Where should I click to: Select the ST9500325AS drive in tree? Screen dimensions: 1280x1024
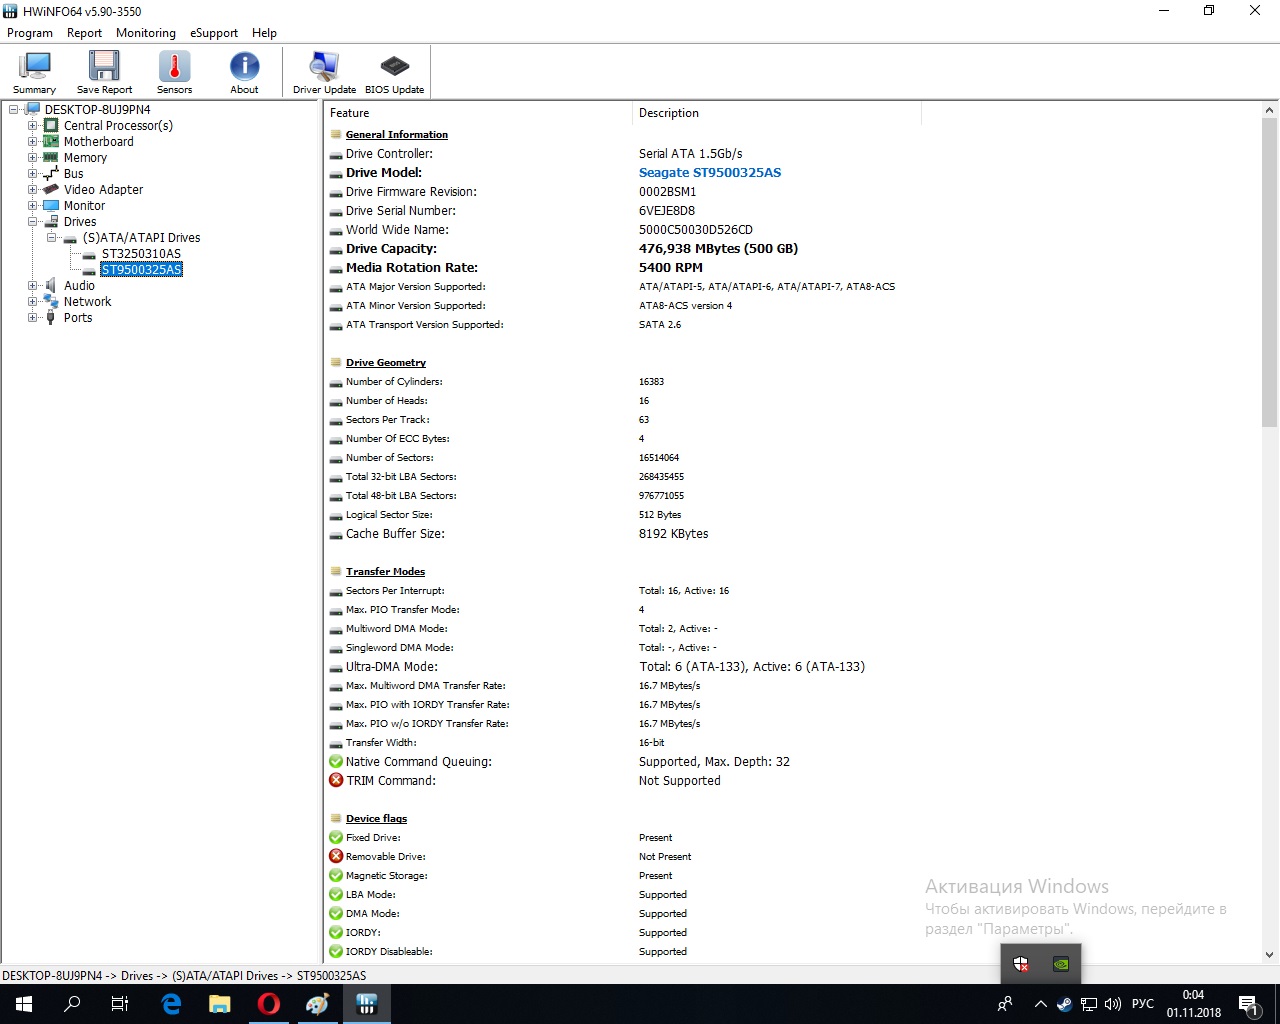click(x=141, y=270)
